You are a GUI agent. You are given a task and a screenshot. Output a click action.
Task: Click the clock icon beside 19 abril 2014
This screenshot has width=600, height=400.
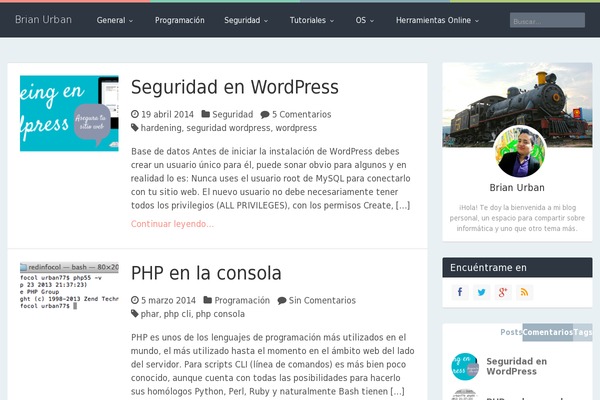(x=135, y=114)
